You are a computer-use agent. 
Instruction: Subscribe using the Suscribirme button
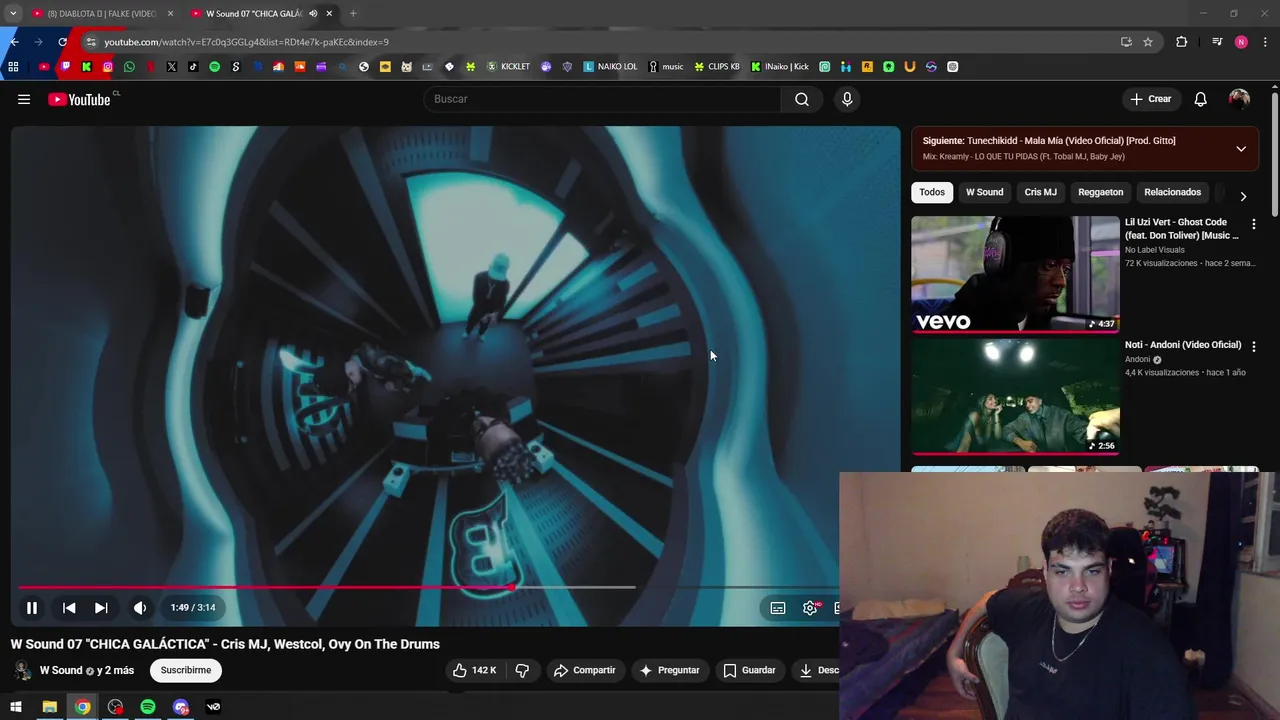point(186,670)
